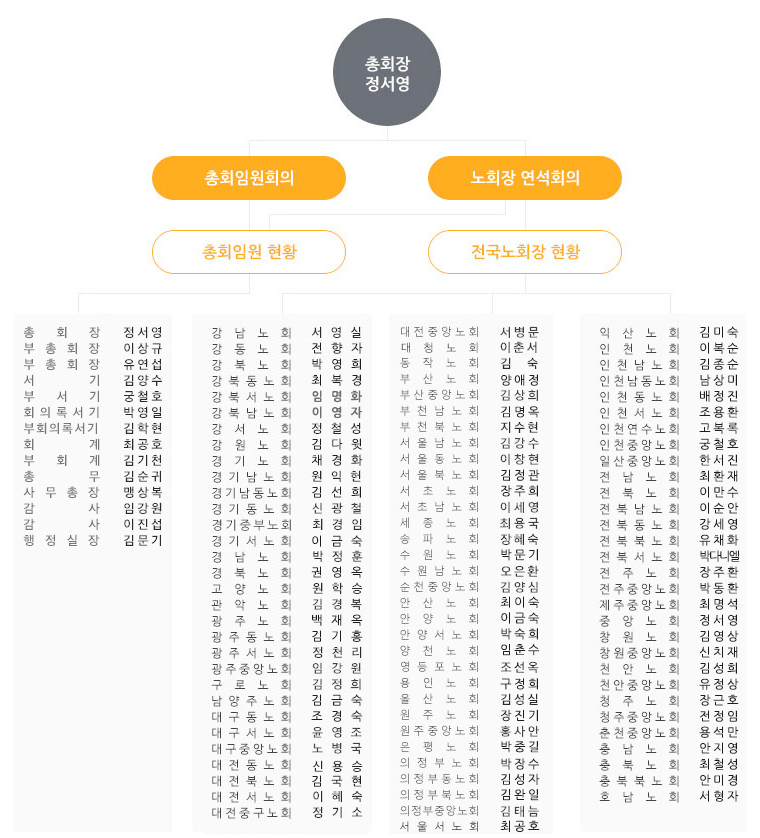Click the 익산노회 김미숙 entry

point(669,332)
